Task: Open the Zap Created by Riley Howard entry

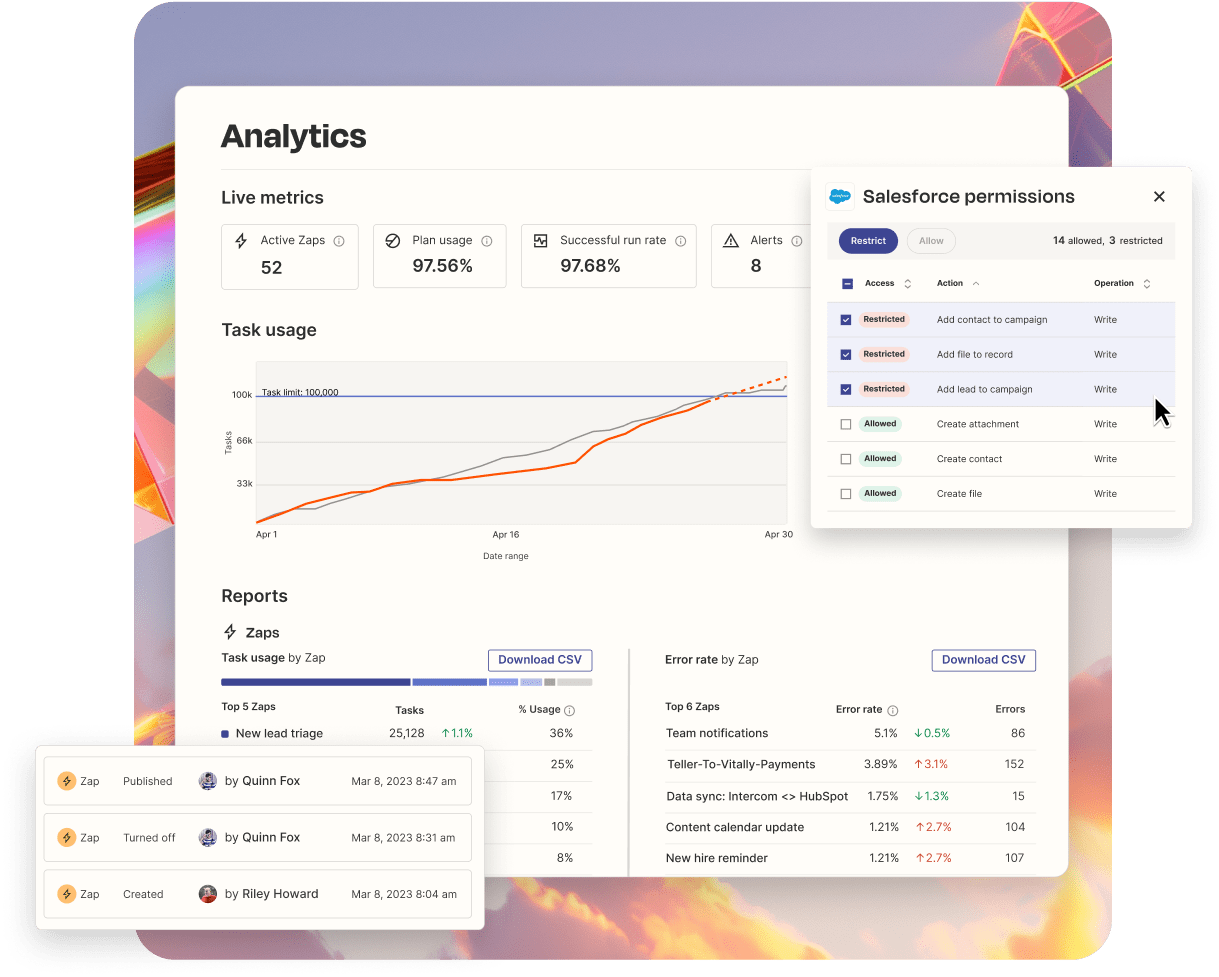Action: [x=257, y=894]
